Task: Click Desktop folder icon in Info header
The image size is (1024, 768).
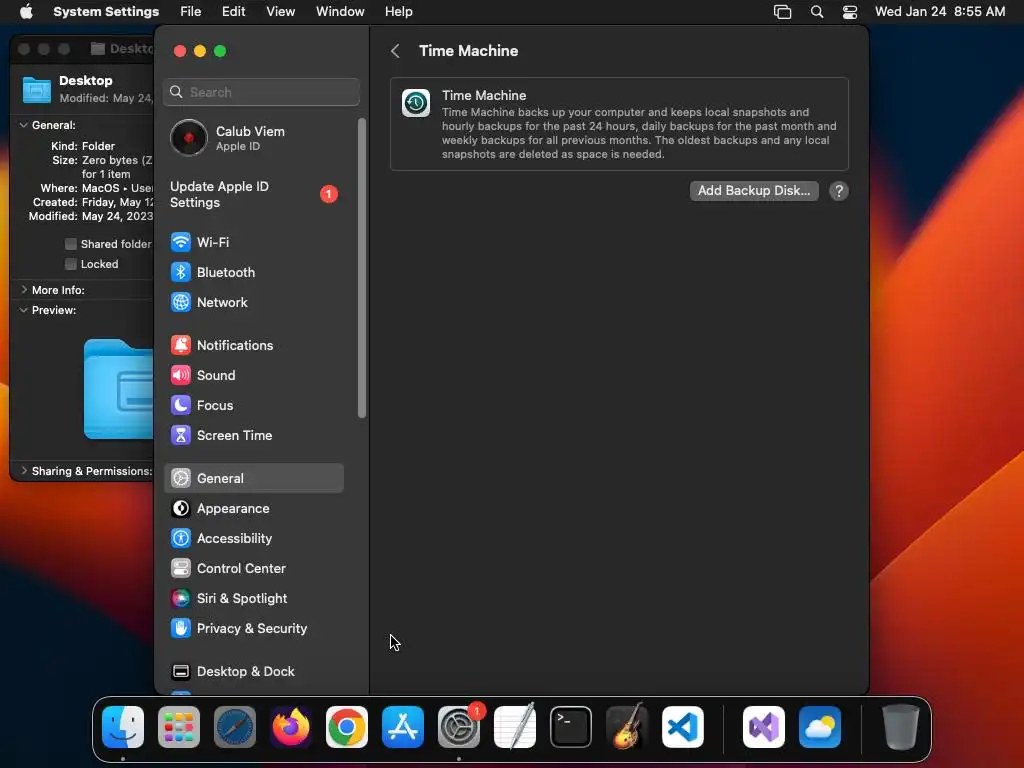Action: click(x=37, y=89)
